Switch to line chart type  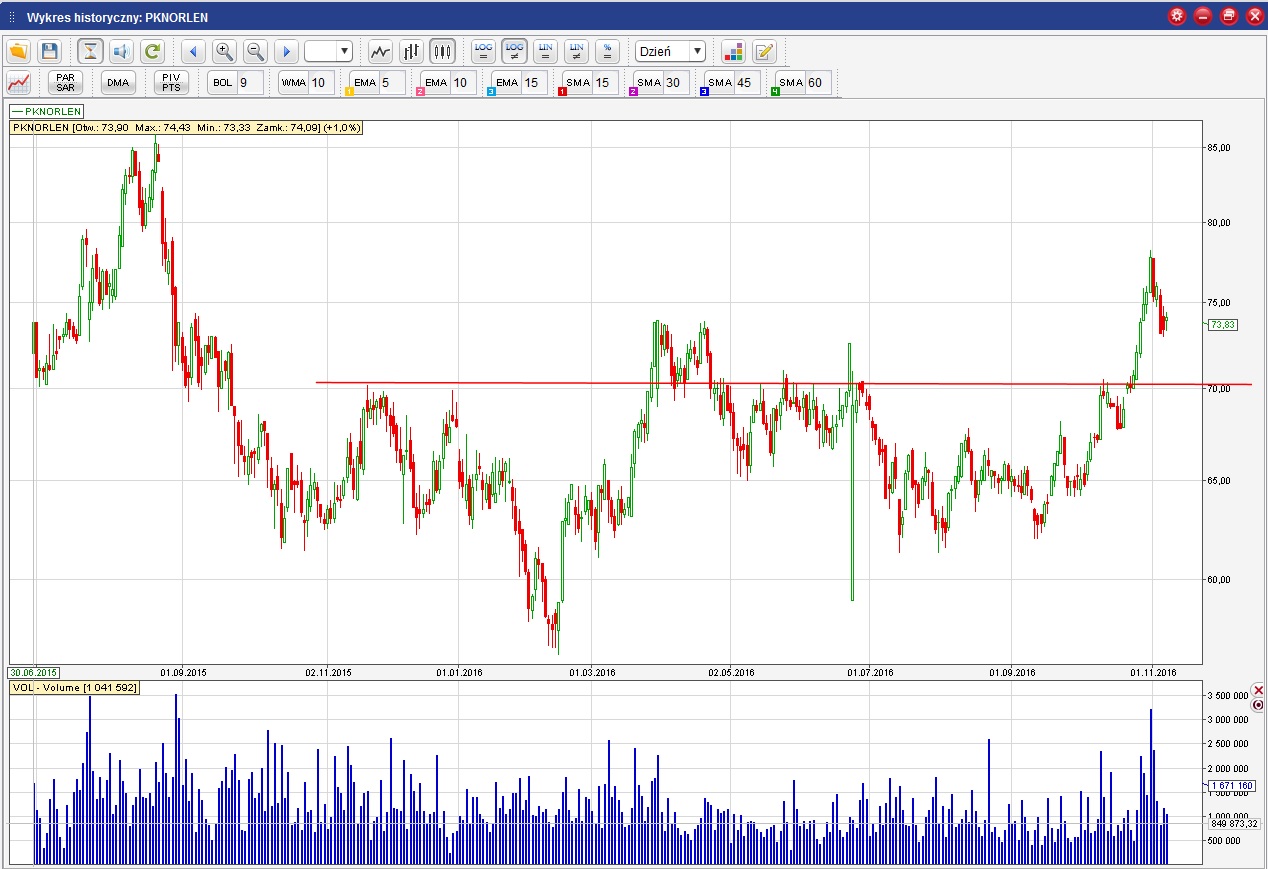[x=380, y=51]
